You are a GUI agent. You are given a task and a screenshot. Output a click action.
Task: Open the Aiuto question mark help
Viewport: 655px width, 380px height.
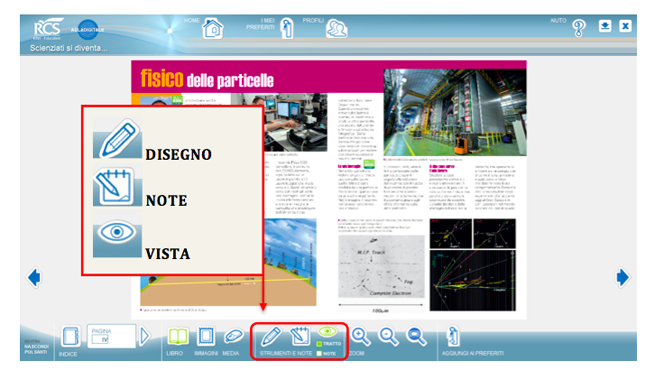pos(579,28)
